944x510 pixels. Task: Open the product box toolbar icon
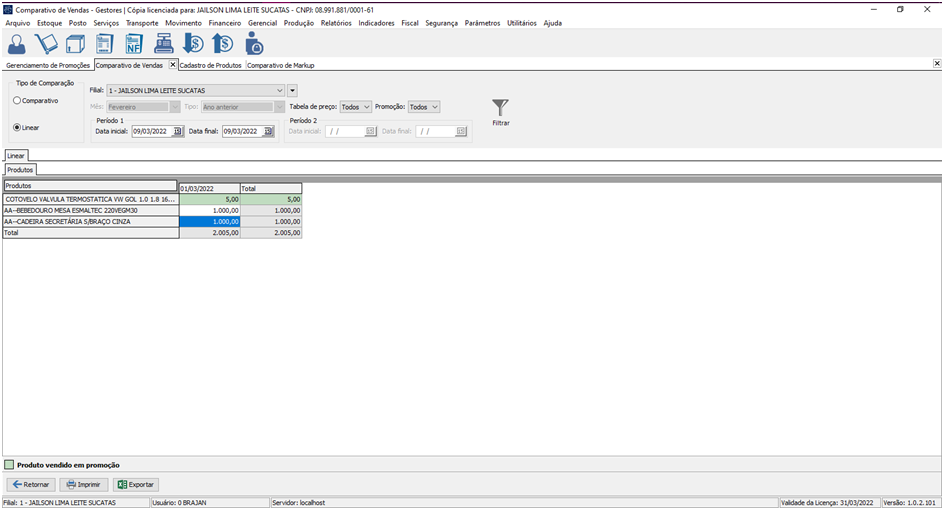pyautogui.click(x=75, y=44)
